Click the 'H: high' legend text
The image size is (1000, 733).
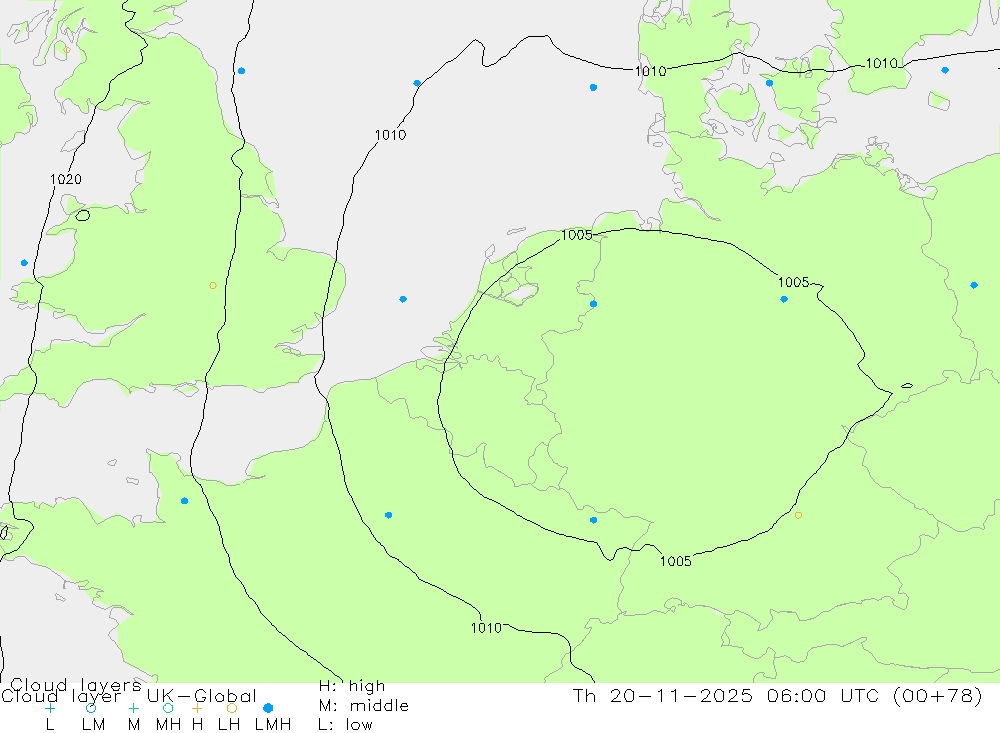(352, 686)
